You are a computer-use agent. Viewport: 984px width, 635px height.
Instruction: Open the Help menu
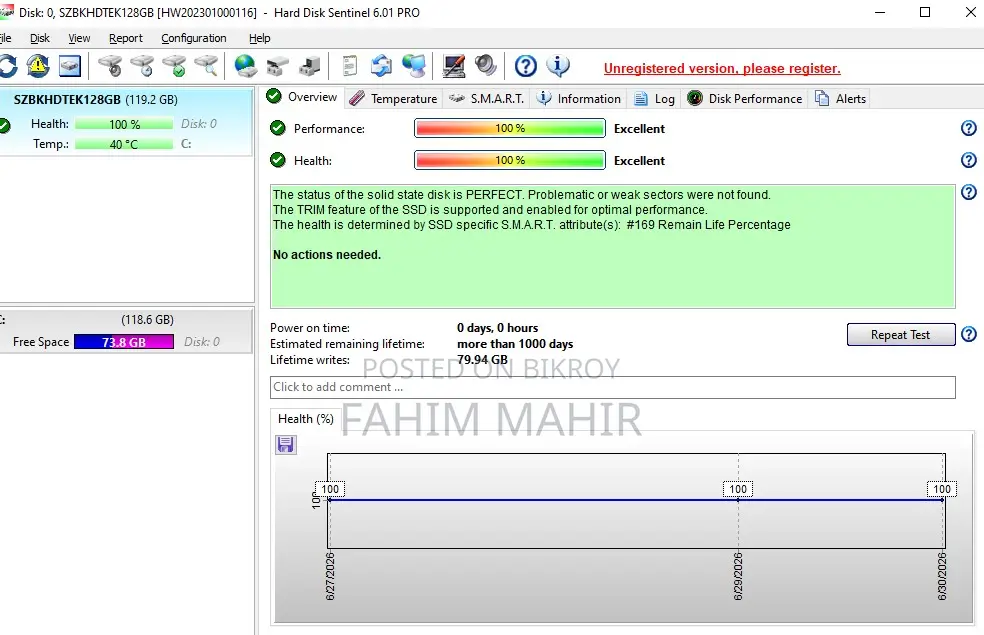pyautogui.click(x=259, y=38)
